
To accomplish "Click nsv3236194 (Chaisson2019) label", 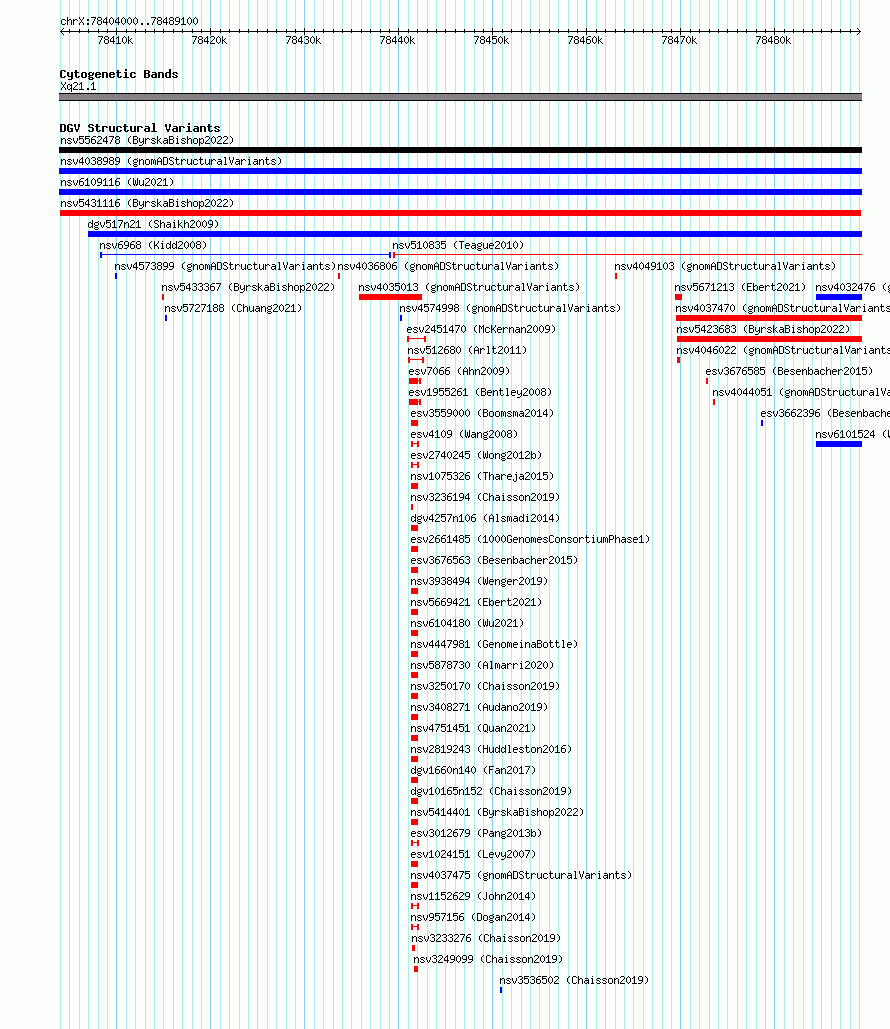I will (x=485, y=497).
